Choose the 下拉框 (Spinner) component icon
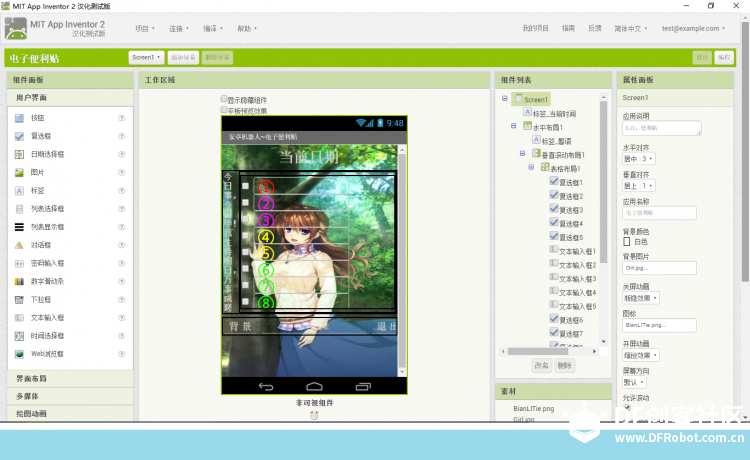The width and height of the screenshot is (750, 460). 19,300
